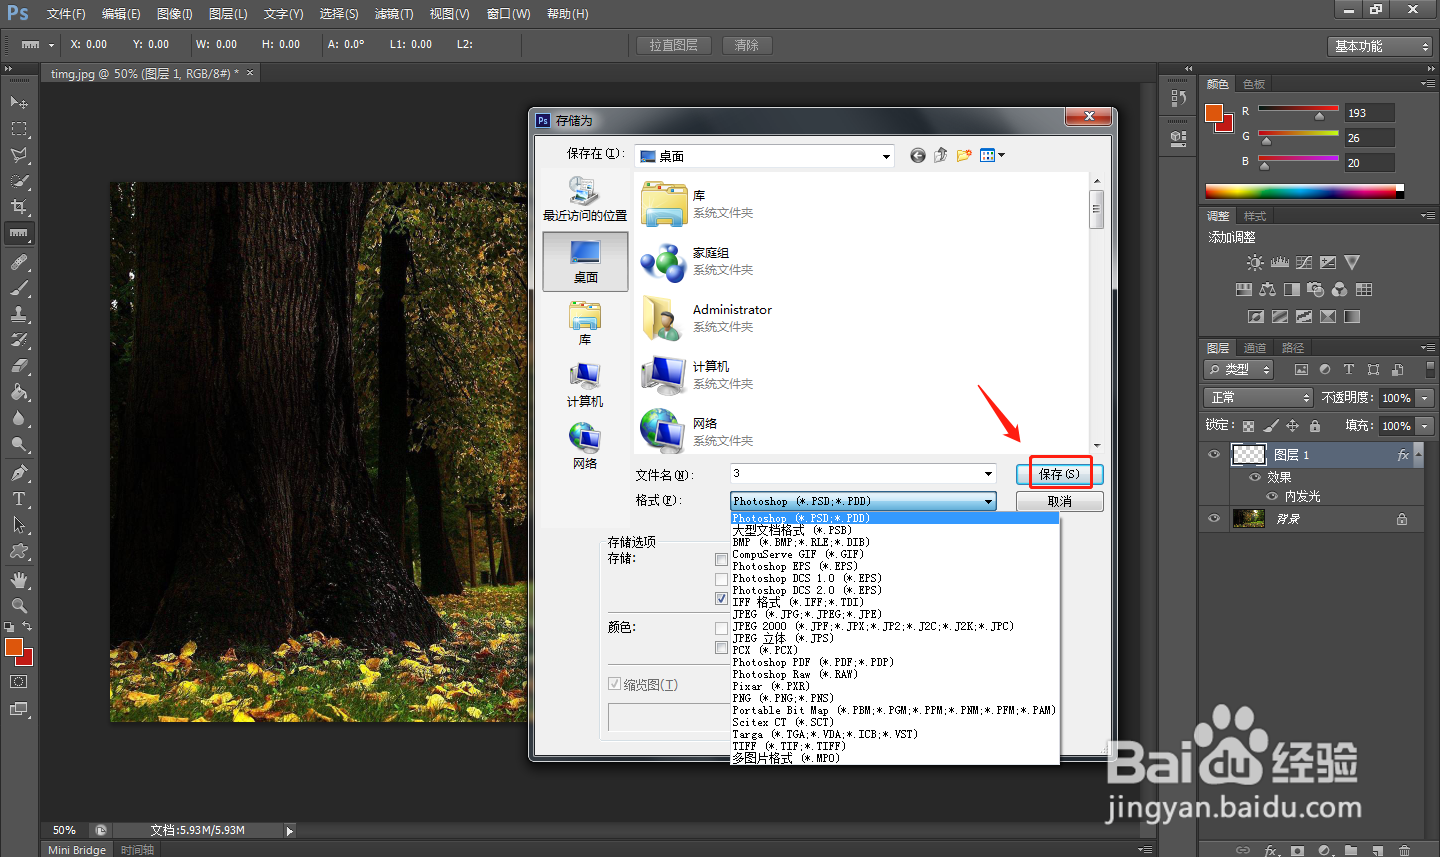Lock all for layer 图层 1
Viewport: 1440px width, 857px height.
(x=1315, y=426)
